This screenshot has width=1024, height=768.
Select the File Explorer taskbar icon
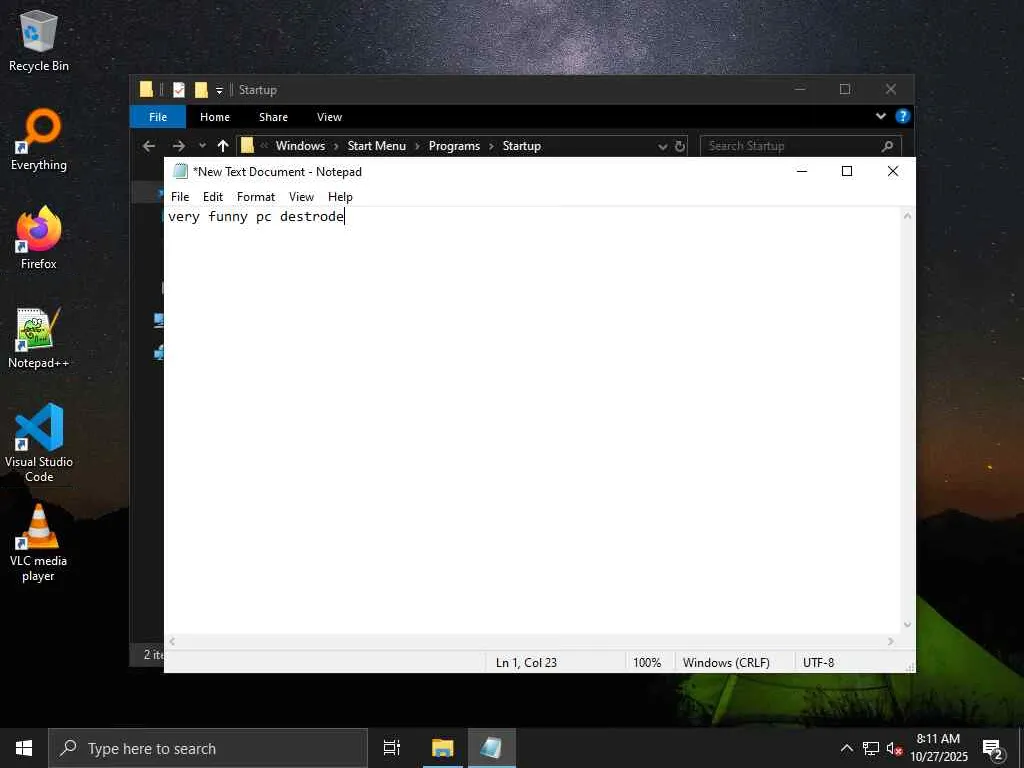point(442,748)
